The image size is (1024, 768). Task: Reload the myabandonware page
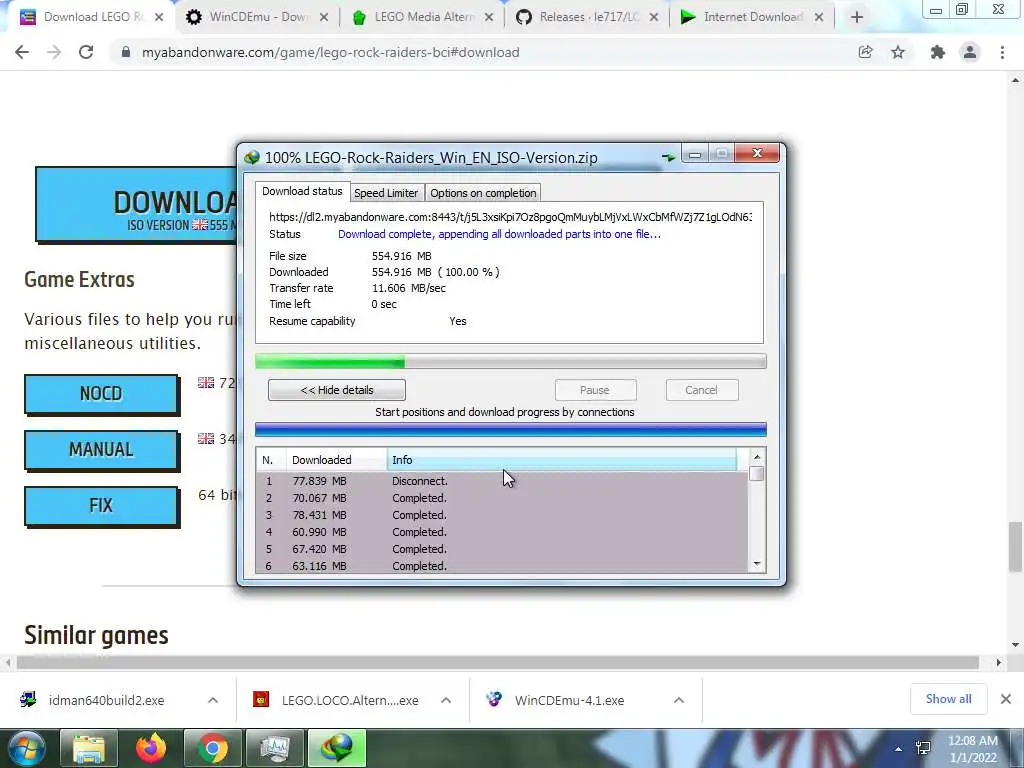[86, 52]
